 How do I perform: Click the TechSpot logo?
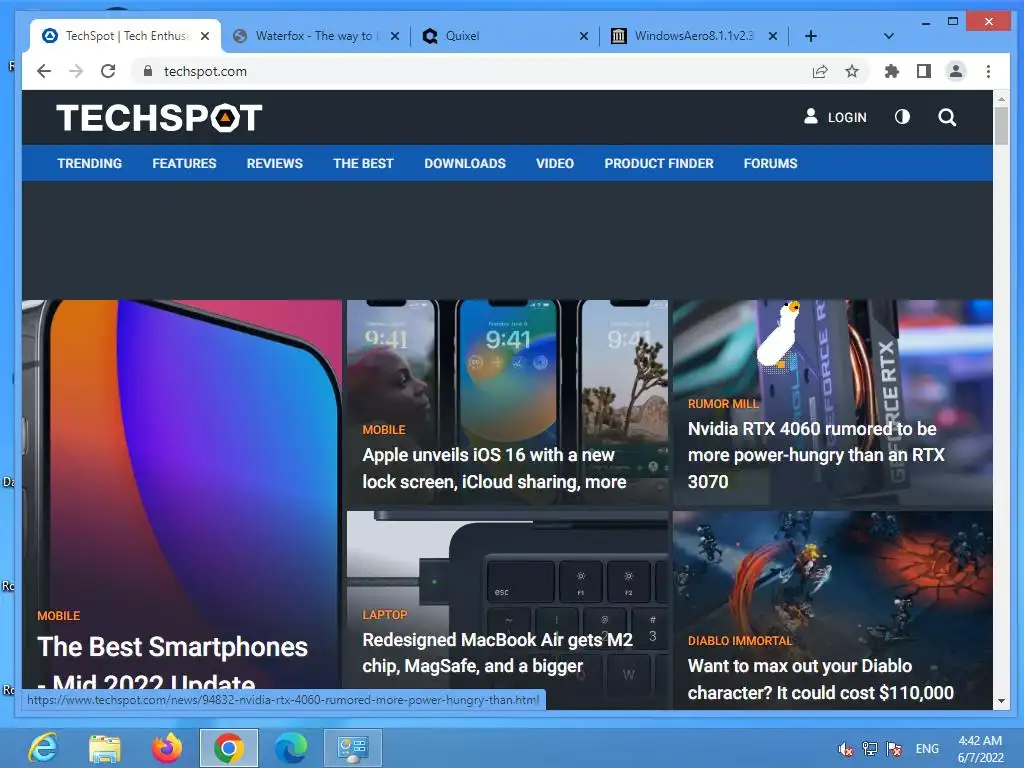[159, 118]
